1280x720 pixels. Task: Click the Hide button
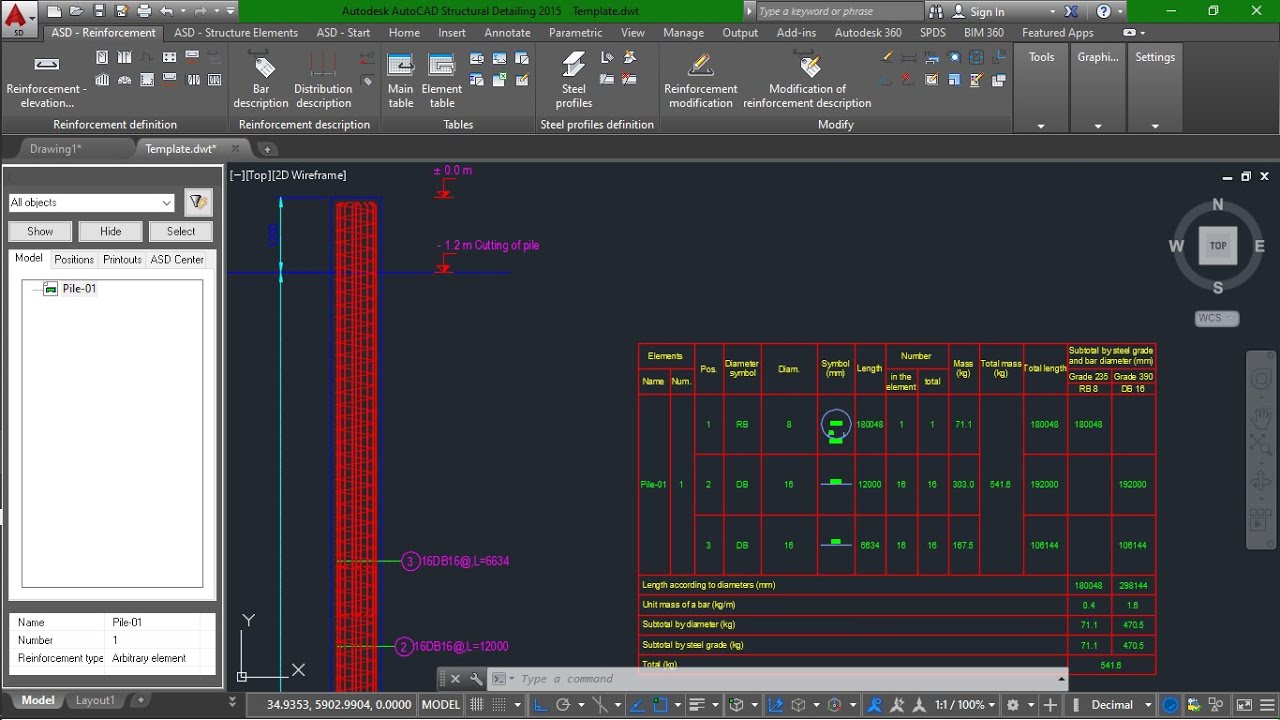[x=111, y=231]
